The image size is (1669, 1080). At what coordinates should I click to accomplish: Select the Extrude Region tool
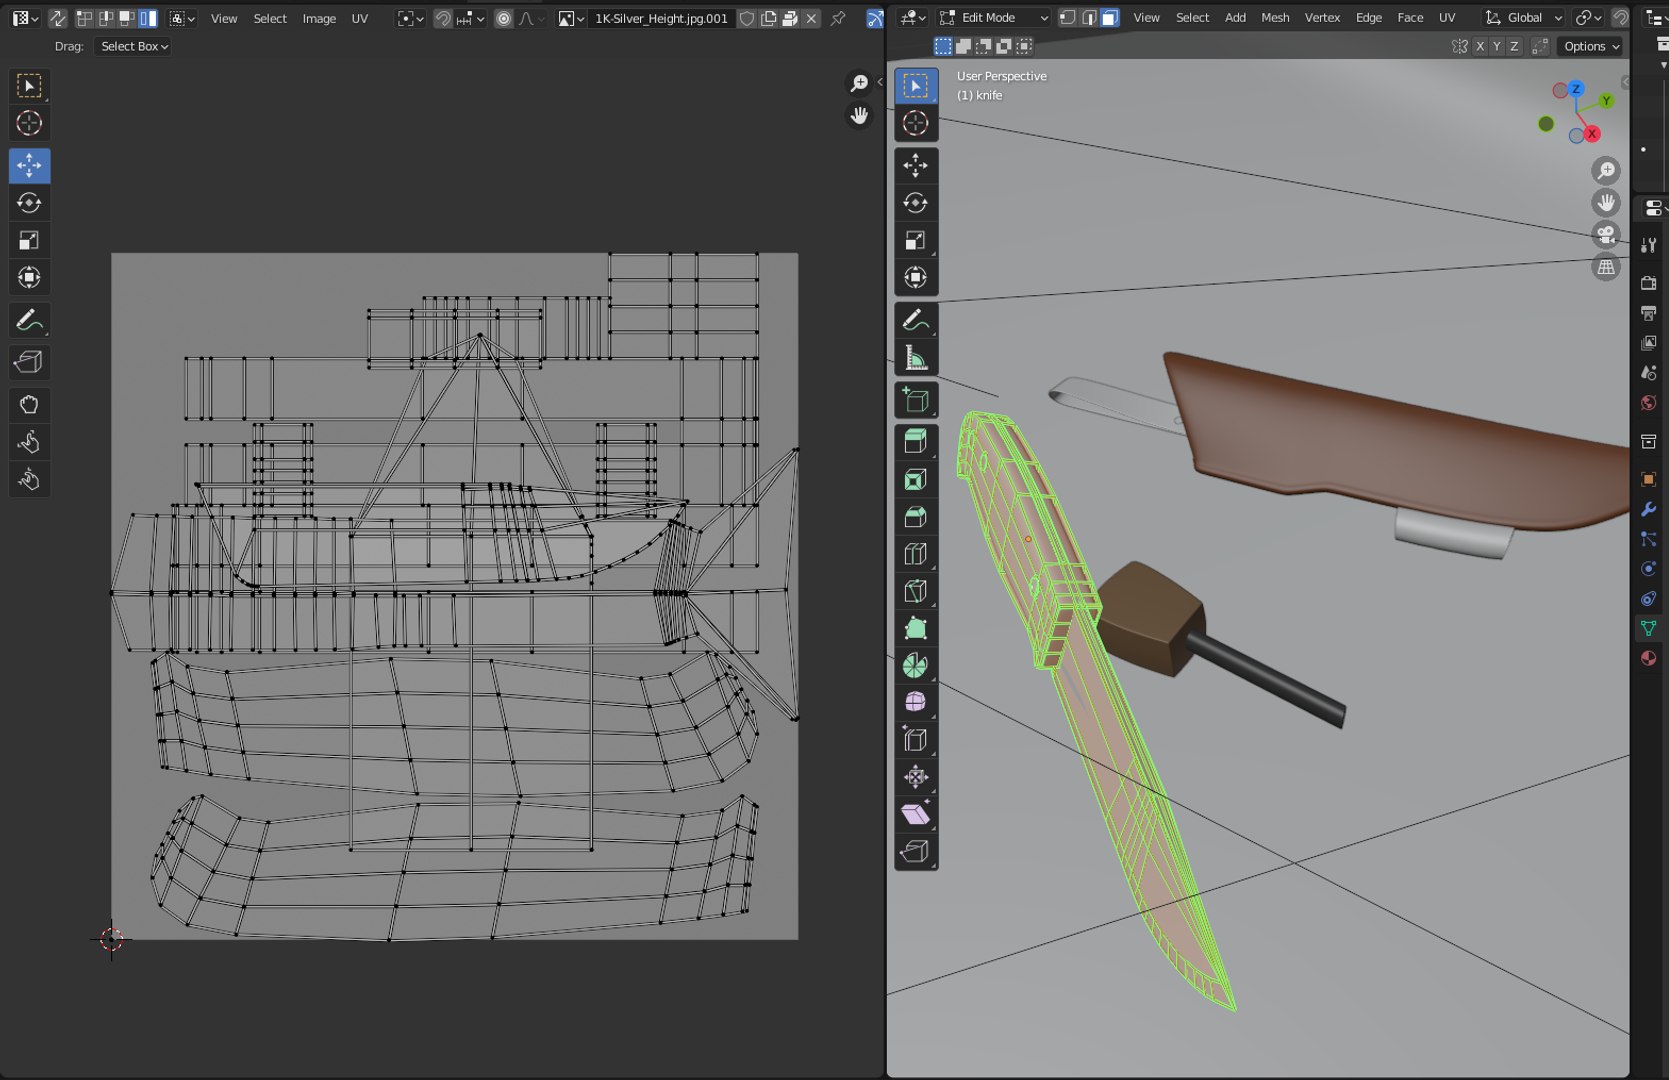[x=915, y=441]
